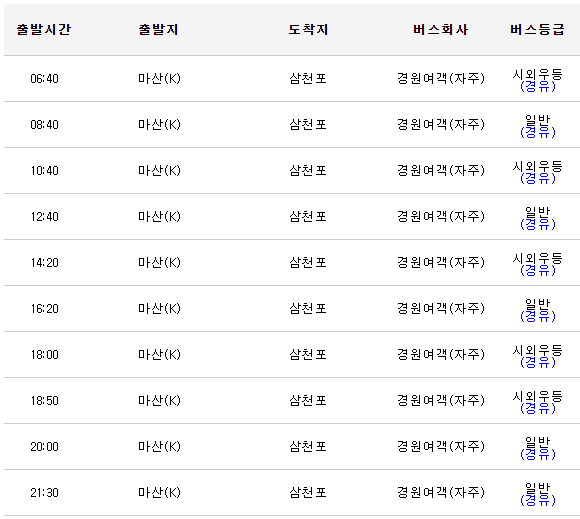Click 삼천포 in the 08:40 row
The width and height of the screenshot is (580, 519).
tap(308, 124)
